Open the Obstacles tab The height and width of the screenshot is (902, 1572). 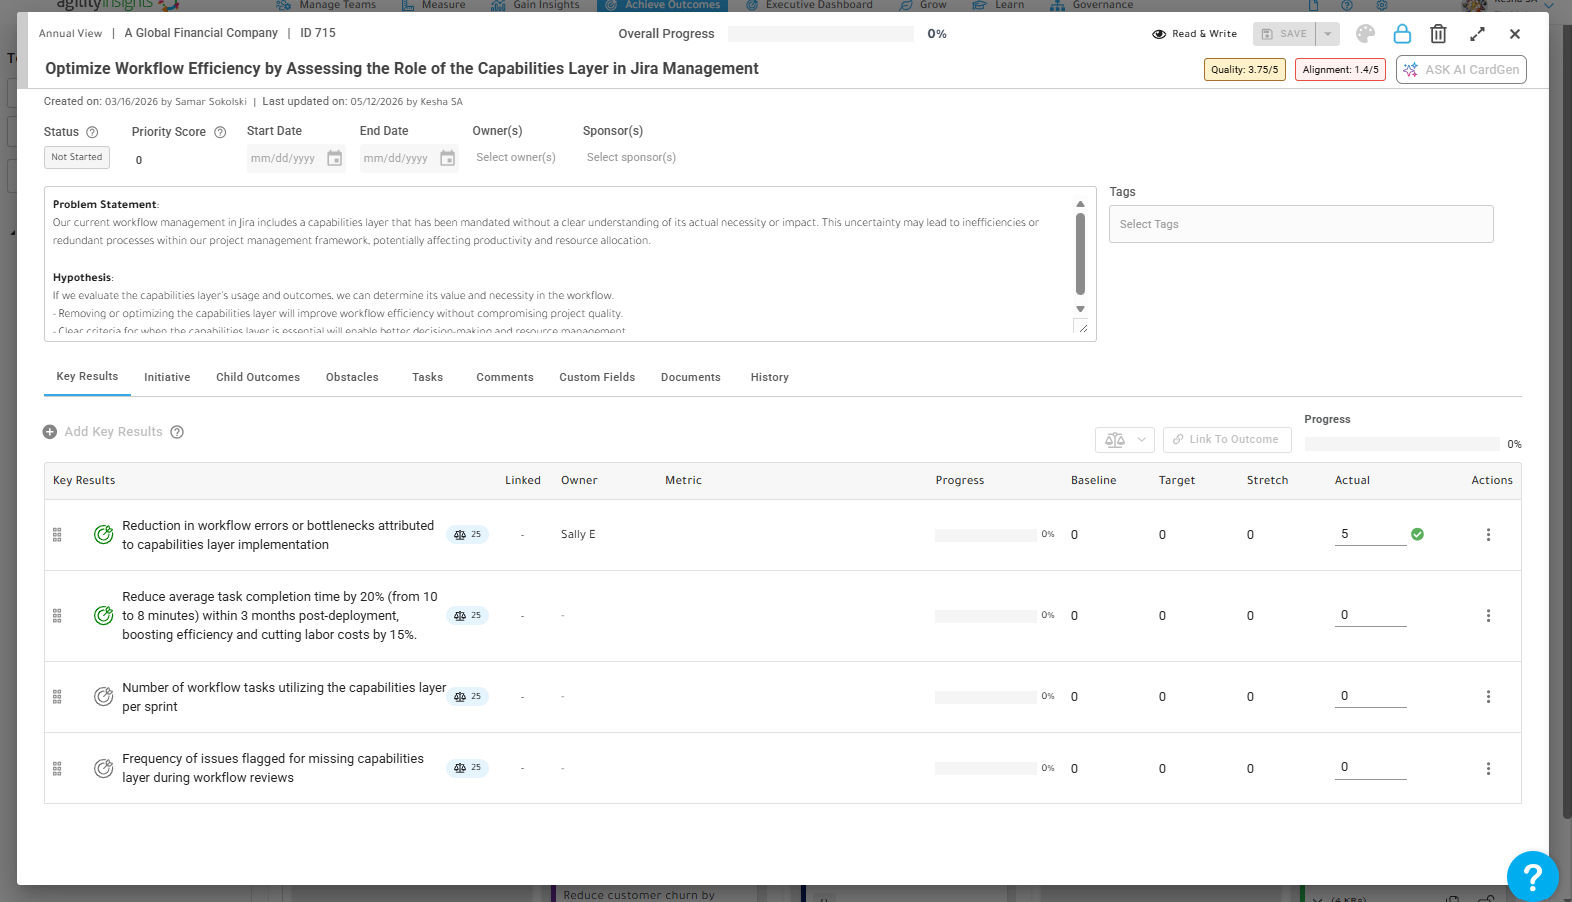coord(352,378)
